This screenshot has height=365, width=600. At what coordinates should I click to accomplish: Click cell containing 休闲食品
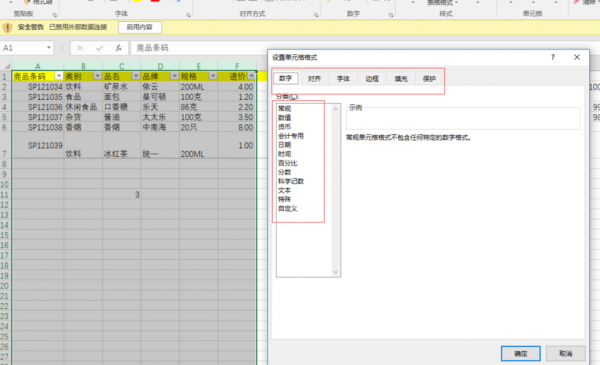83,107
